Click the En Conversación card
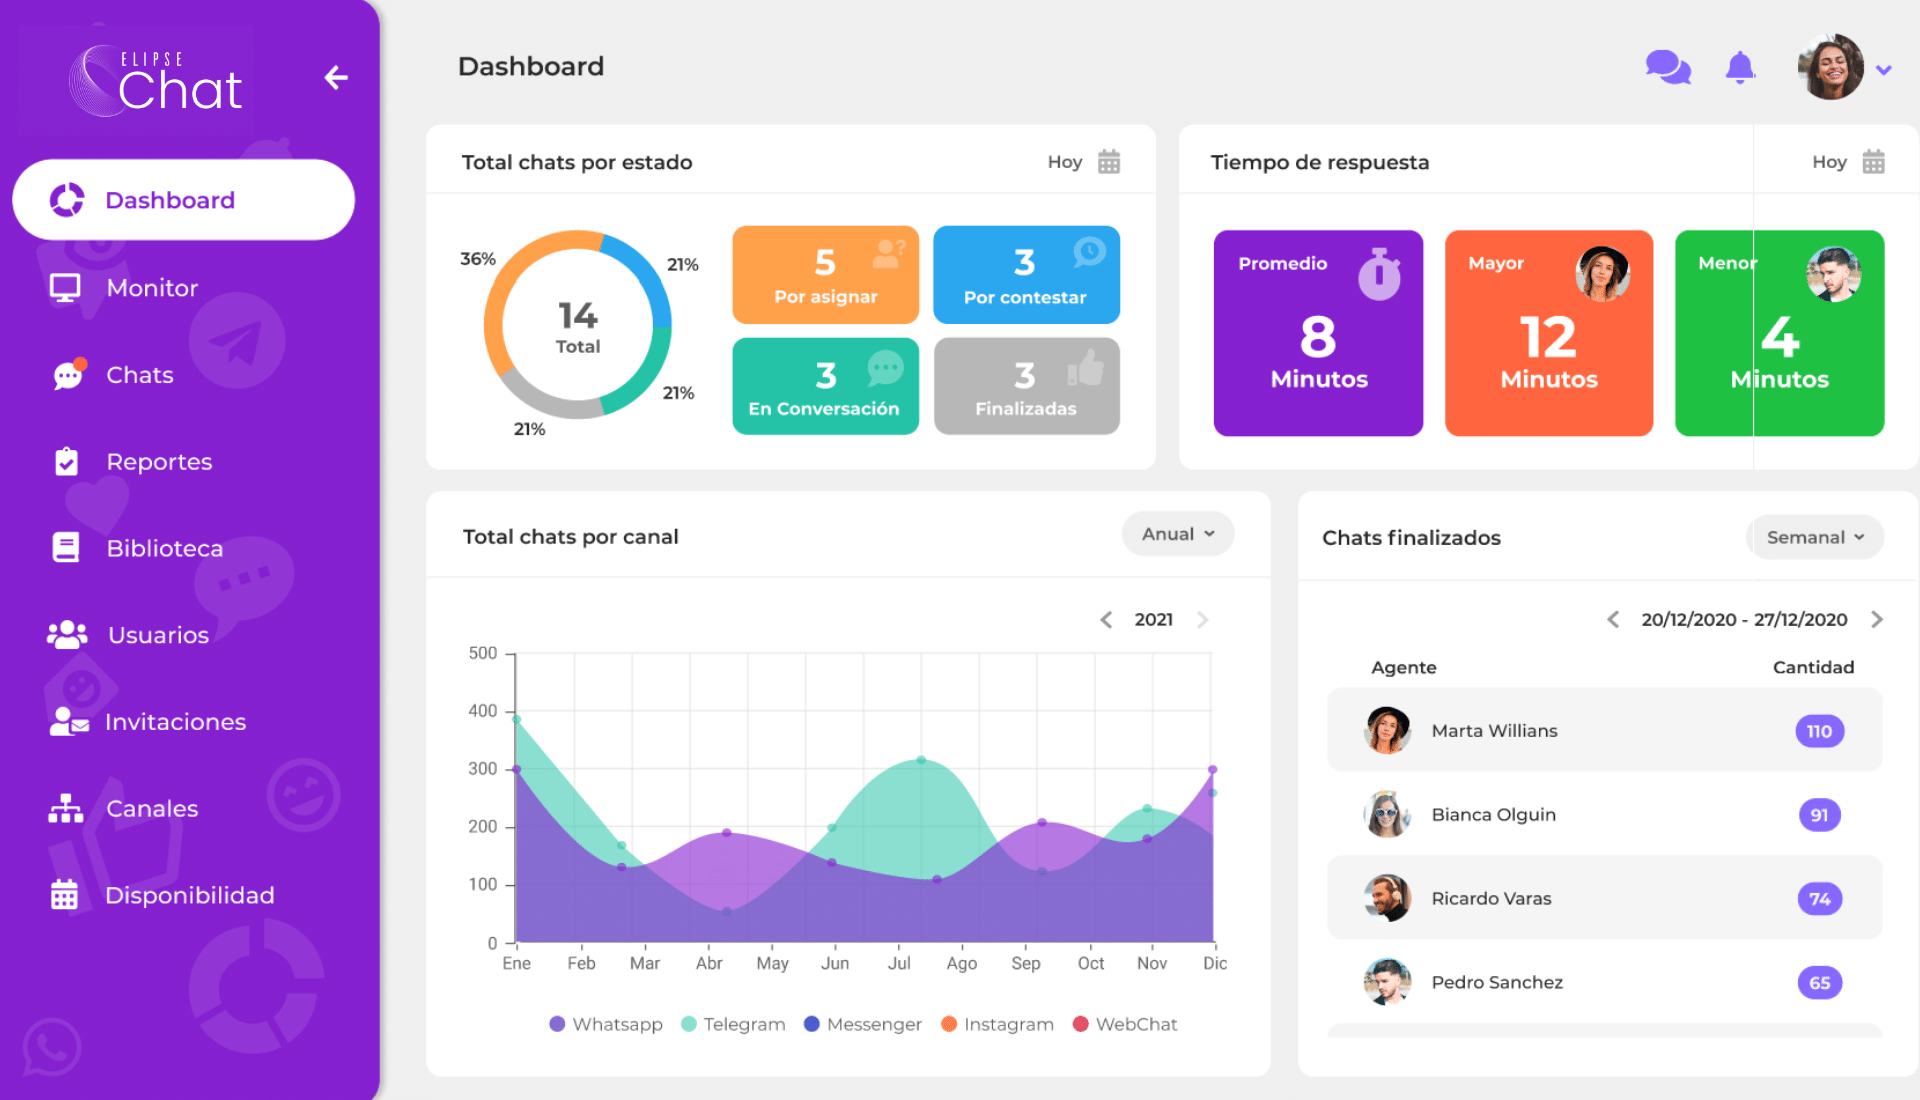1920x1100 pixels. click(825, 386)
